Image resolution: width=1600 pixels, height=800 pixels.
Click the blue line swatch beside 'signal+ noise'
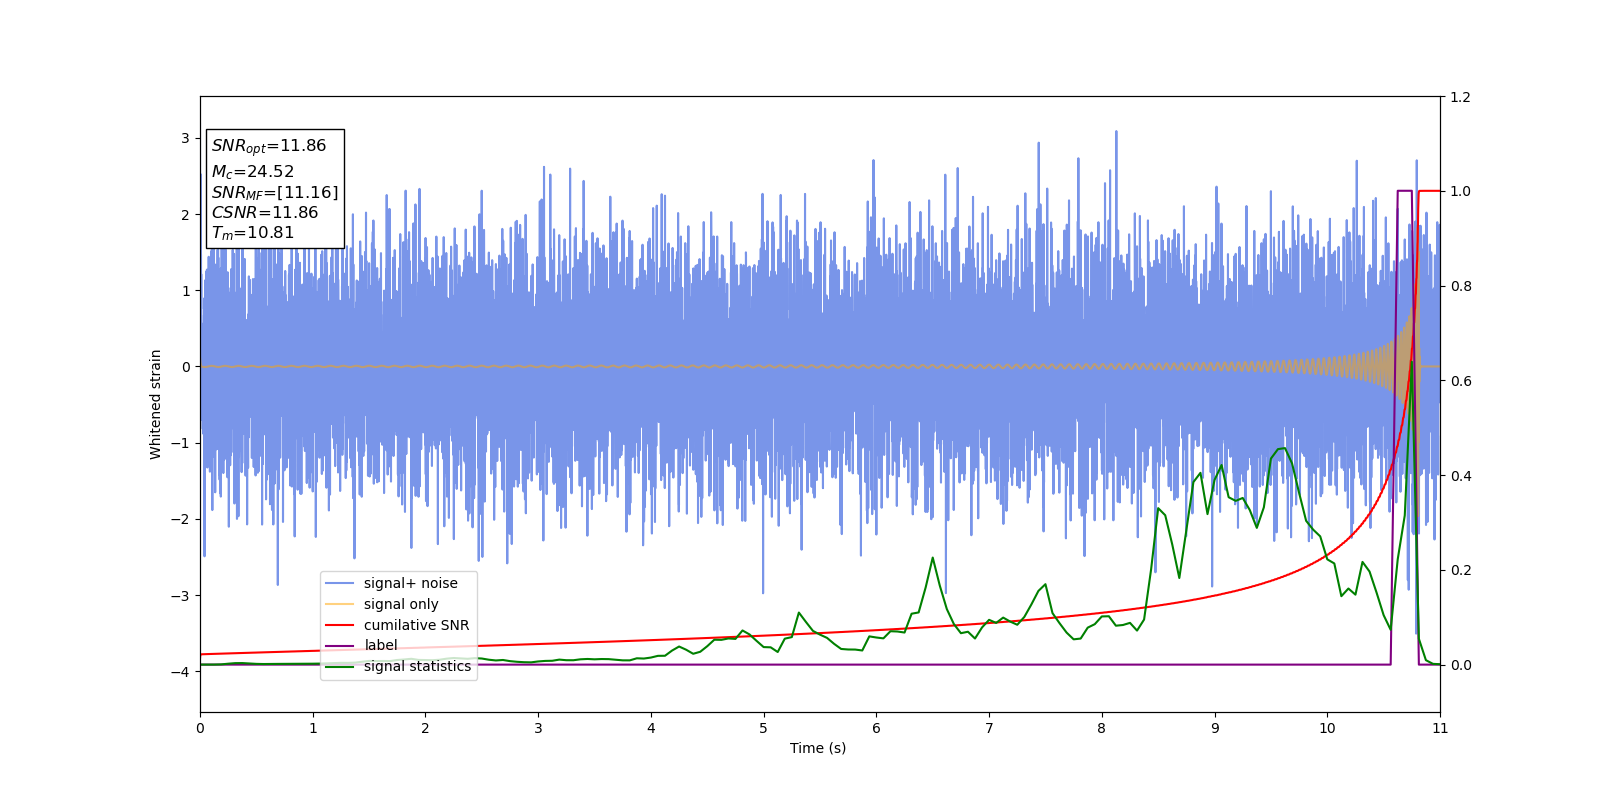[340, 583]
